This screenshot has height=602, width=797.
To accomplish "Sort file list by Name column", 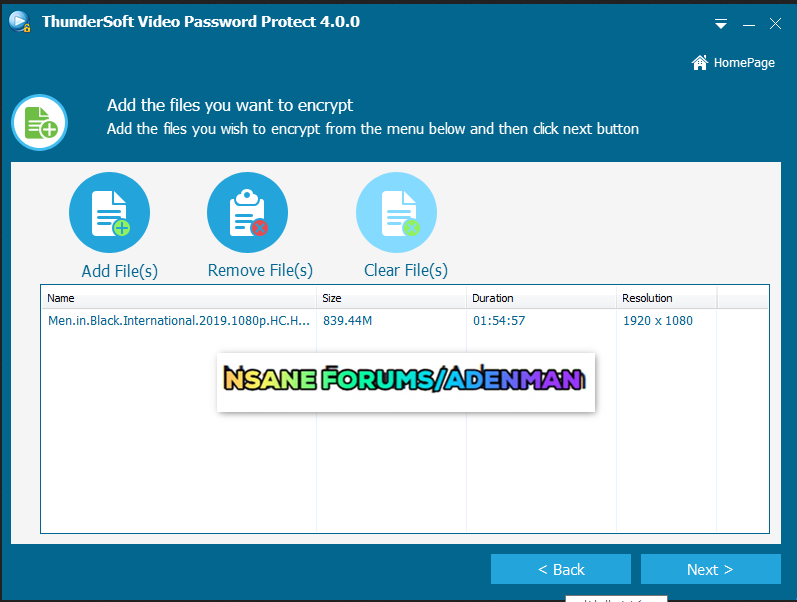I will pos(178,298).
